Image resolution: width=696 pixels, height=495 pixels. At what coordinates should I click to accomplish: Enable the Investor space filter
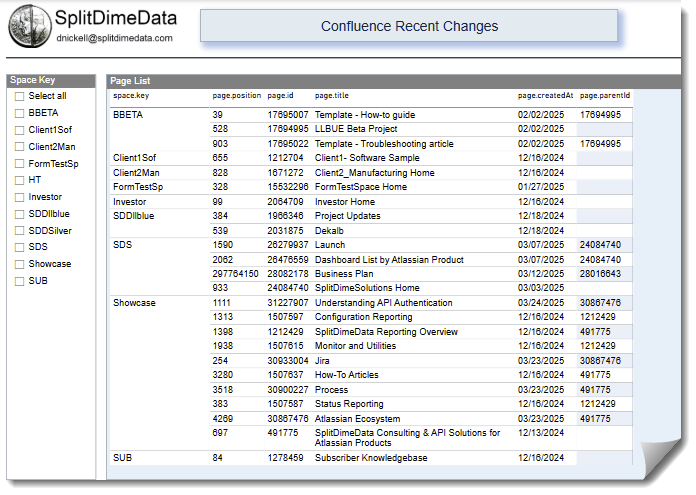click(x=19, y=197)
